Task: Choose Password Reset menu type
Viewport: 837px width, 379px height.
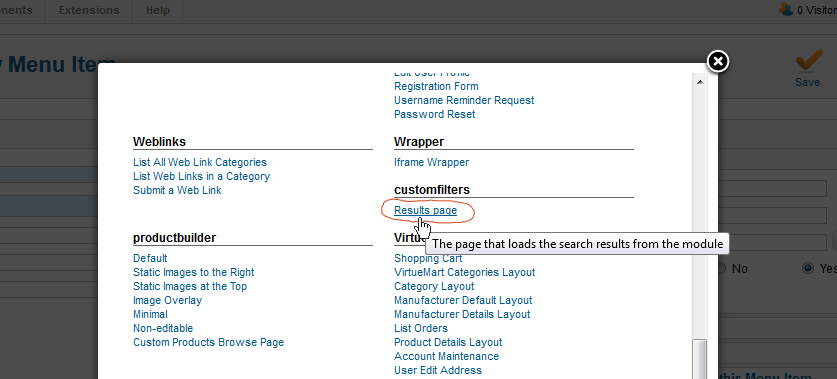Action: point(435,114)
